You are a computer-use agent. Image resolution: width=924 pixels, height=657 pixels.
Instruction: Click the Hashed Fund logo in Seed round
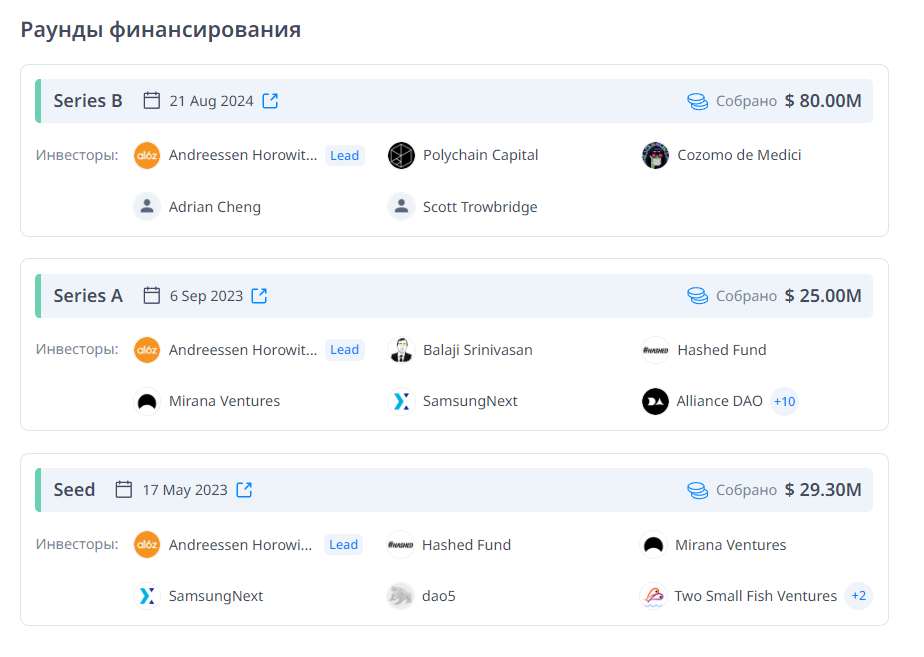[x=400, y=544]
